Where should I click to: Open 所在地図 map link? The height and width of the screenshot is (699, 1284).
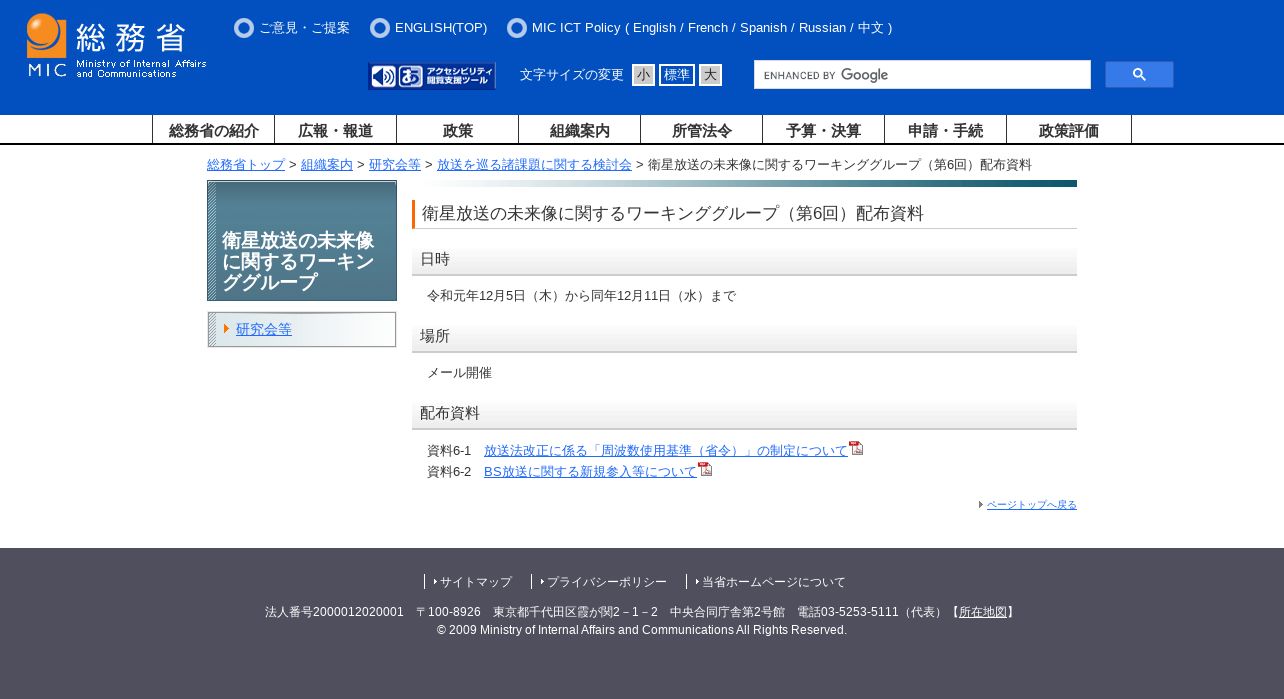pyautogui.click(x=983, y=612)
